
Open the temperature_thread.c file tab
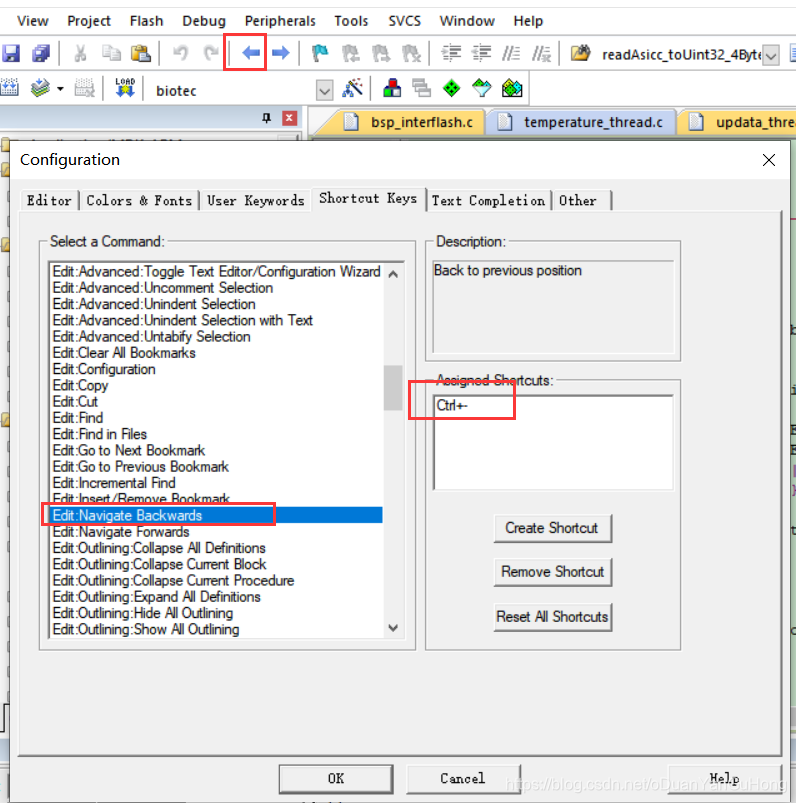pos(582,122)
